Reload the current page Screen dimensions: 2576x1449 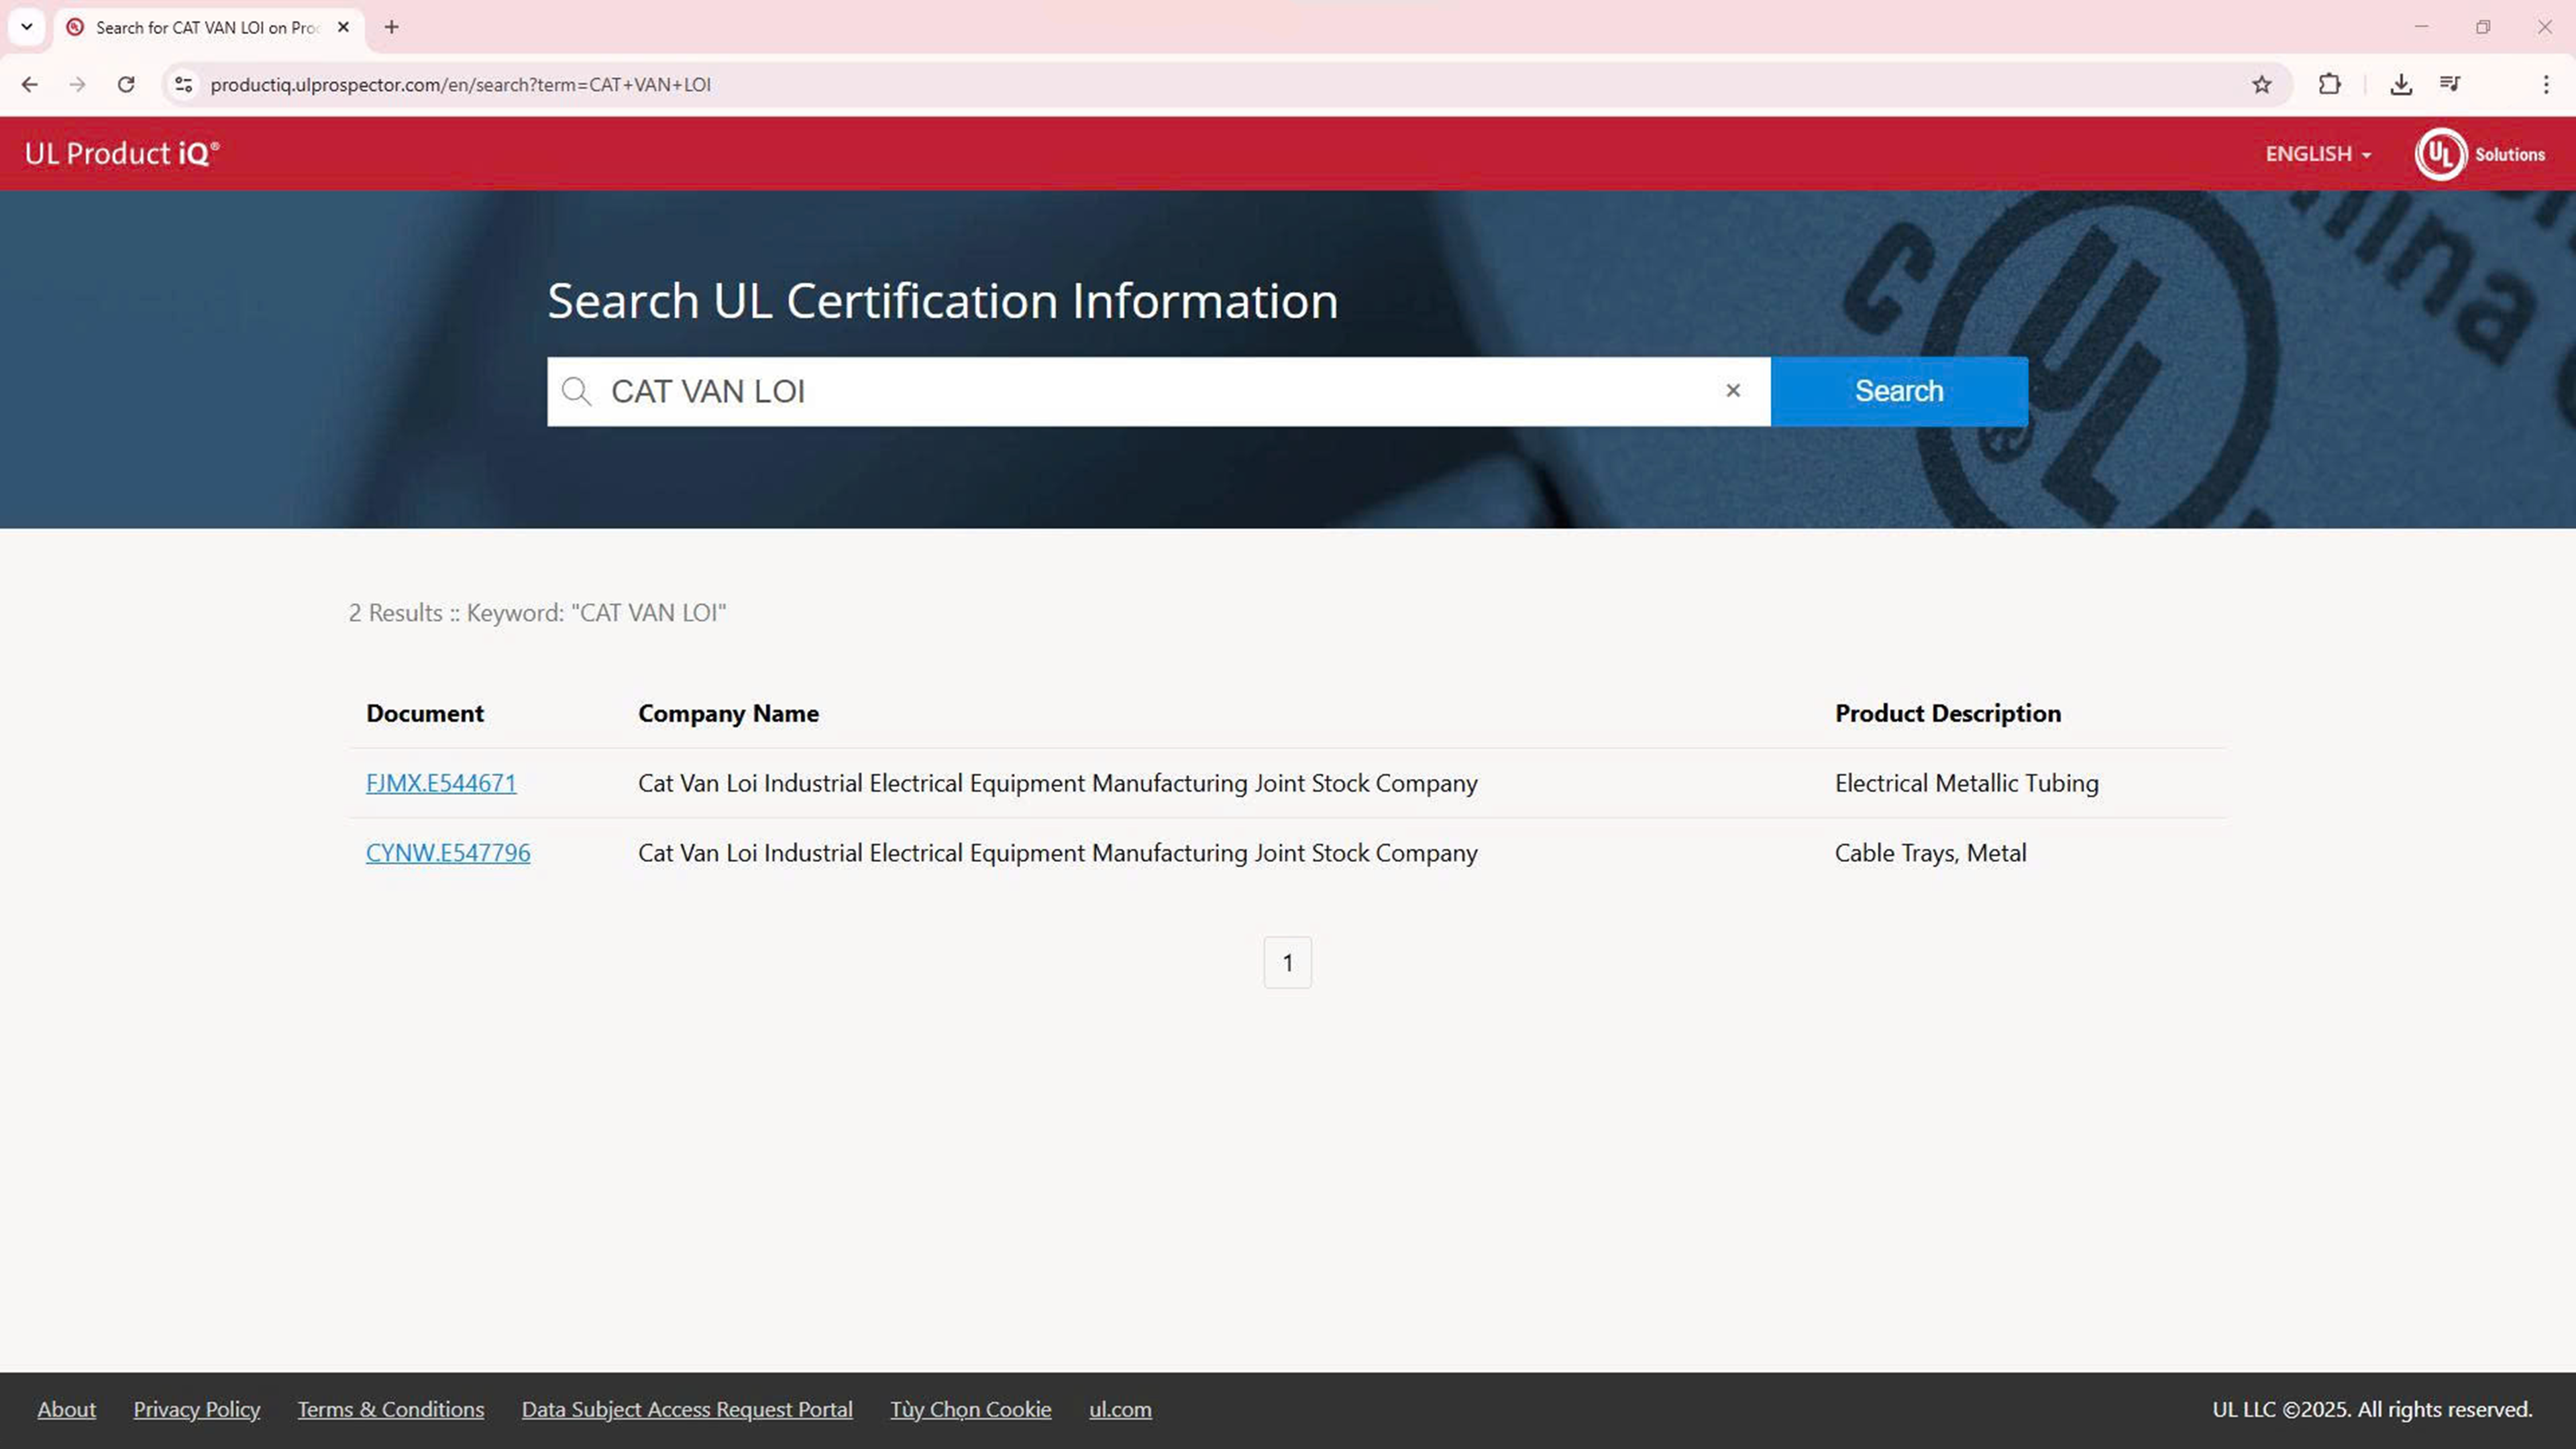pos(126,85)
